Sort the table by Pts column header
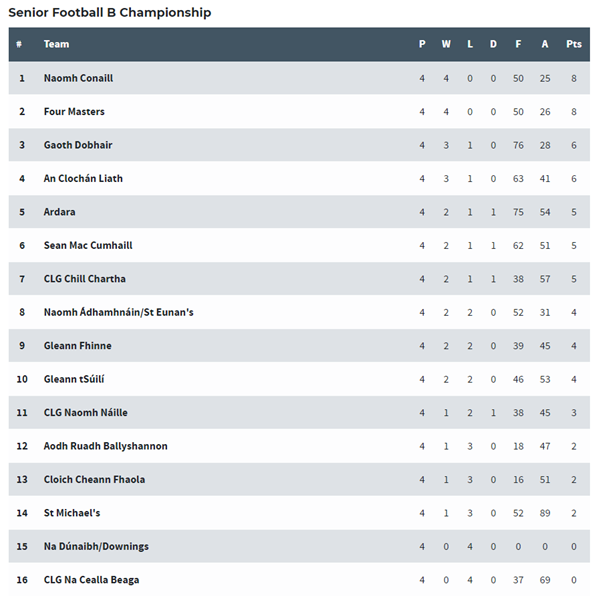Image resolution: width=594 pixels, height=600 pixels. pos(574,44)
